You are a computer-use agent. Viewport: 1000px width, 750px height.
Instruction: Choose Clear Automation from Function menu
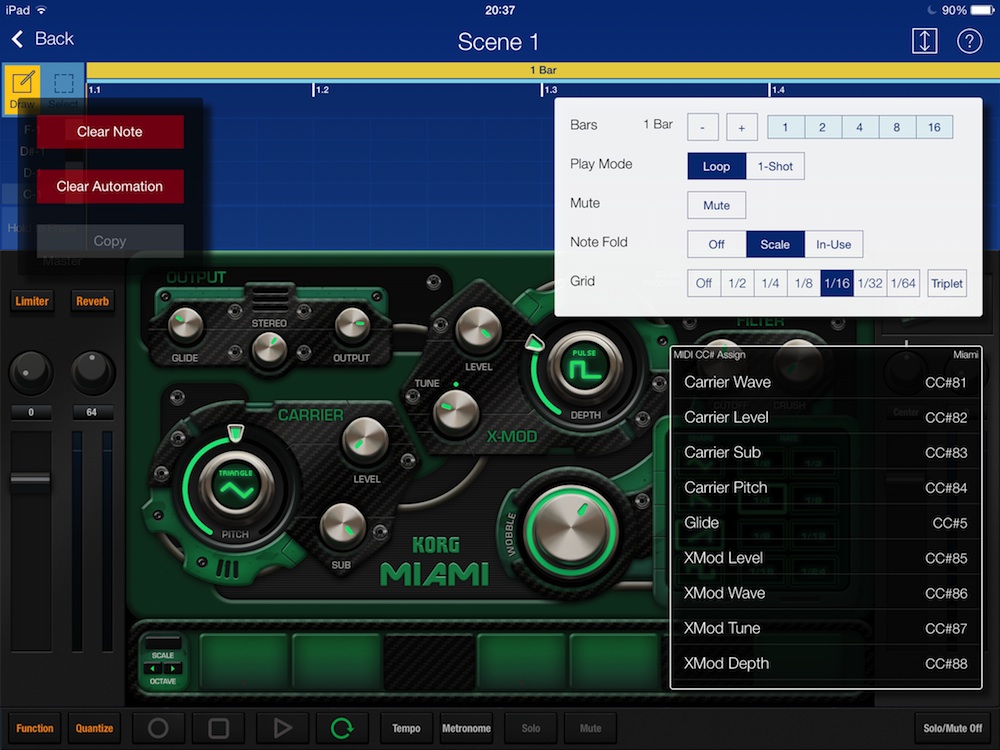110,186
